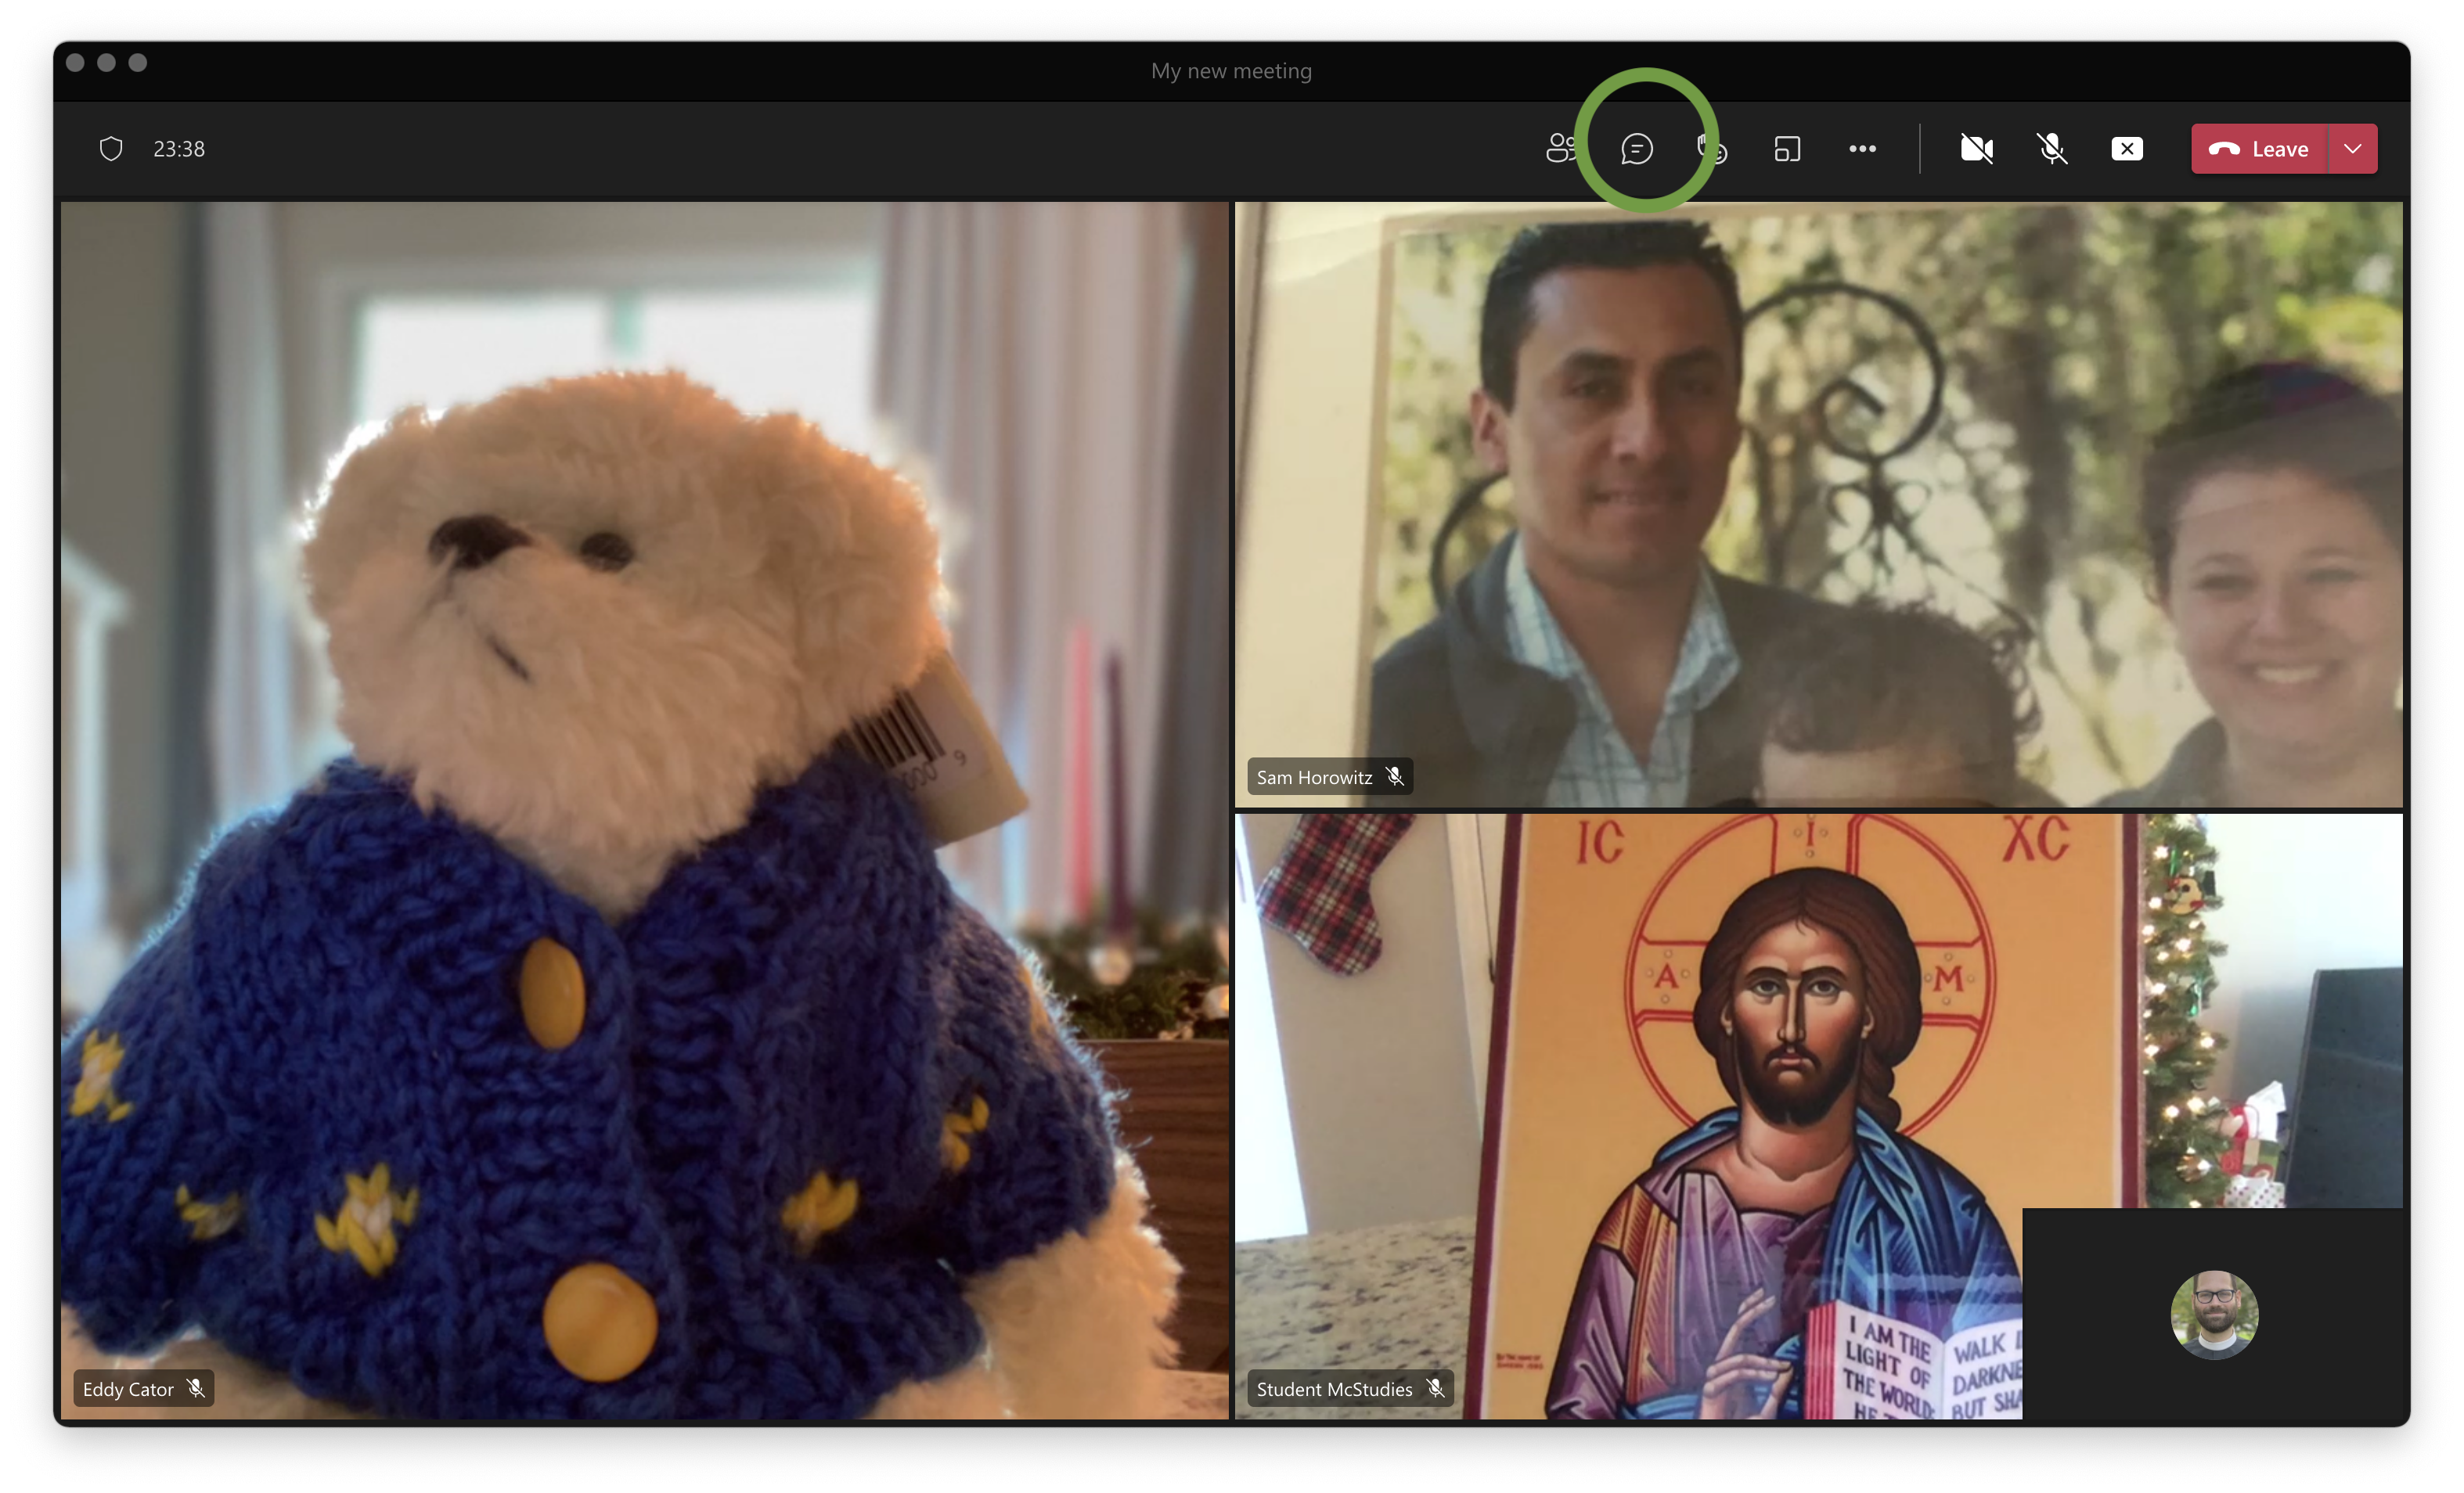Open the participants panel icon
The image size is (2464, 1493).
point(1560,148)
